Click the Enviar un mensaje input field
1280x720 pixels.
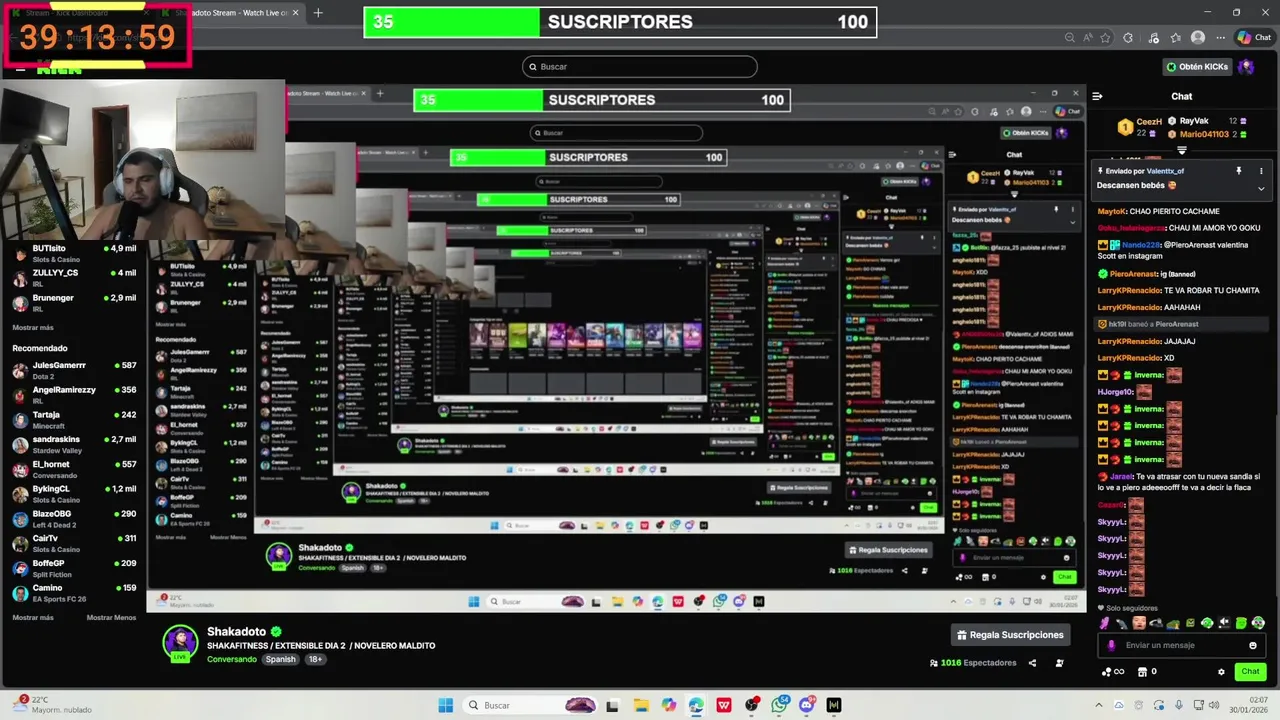(1181, 645)
